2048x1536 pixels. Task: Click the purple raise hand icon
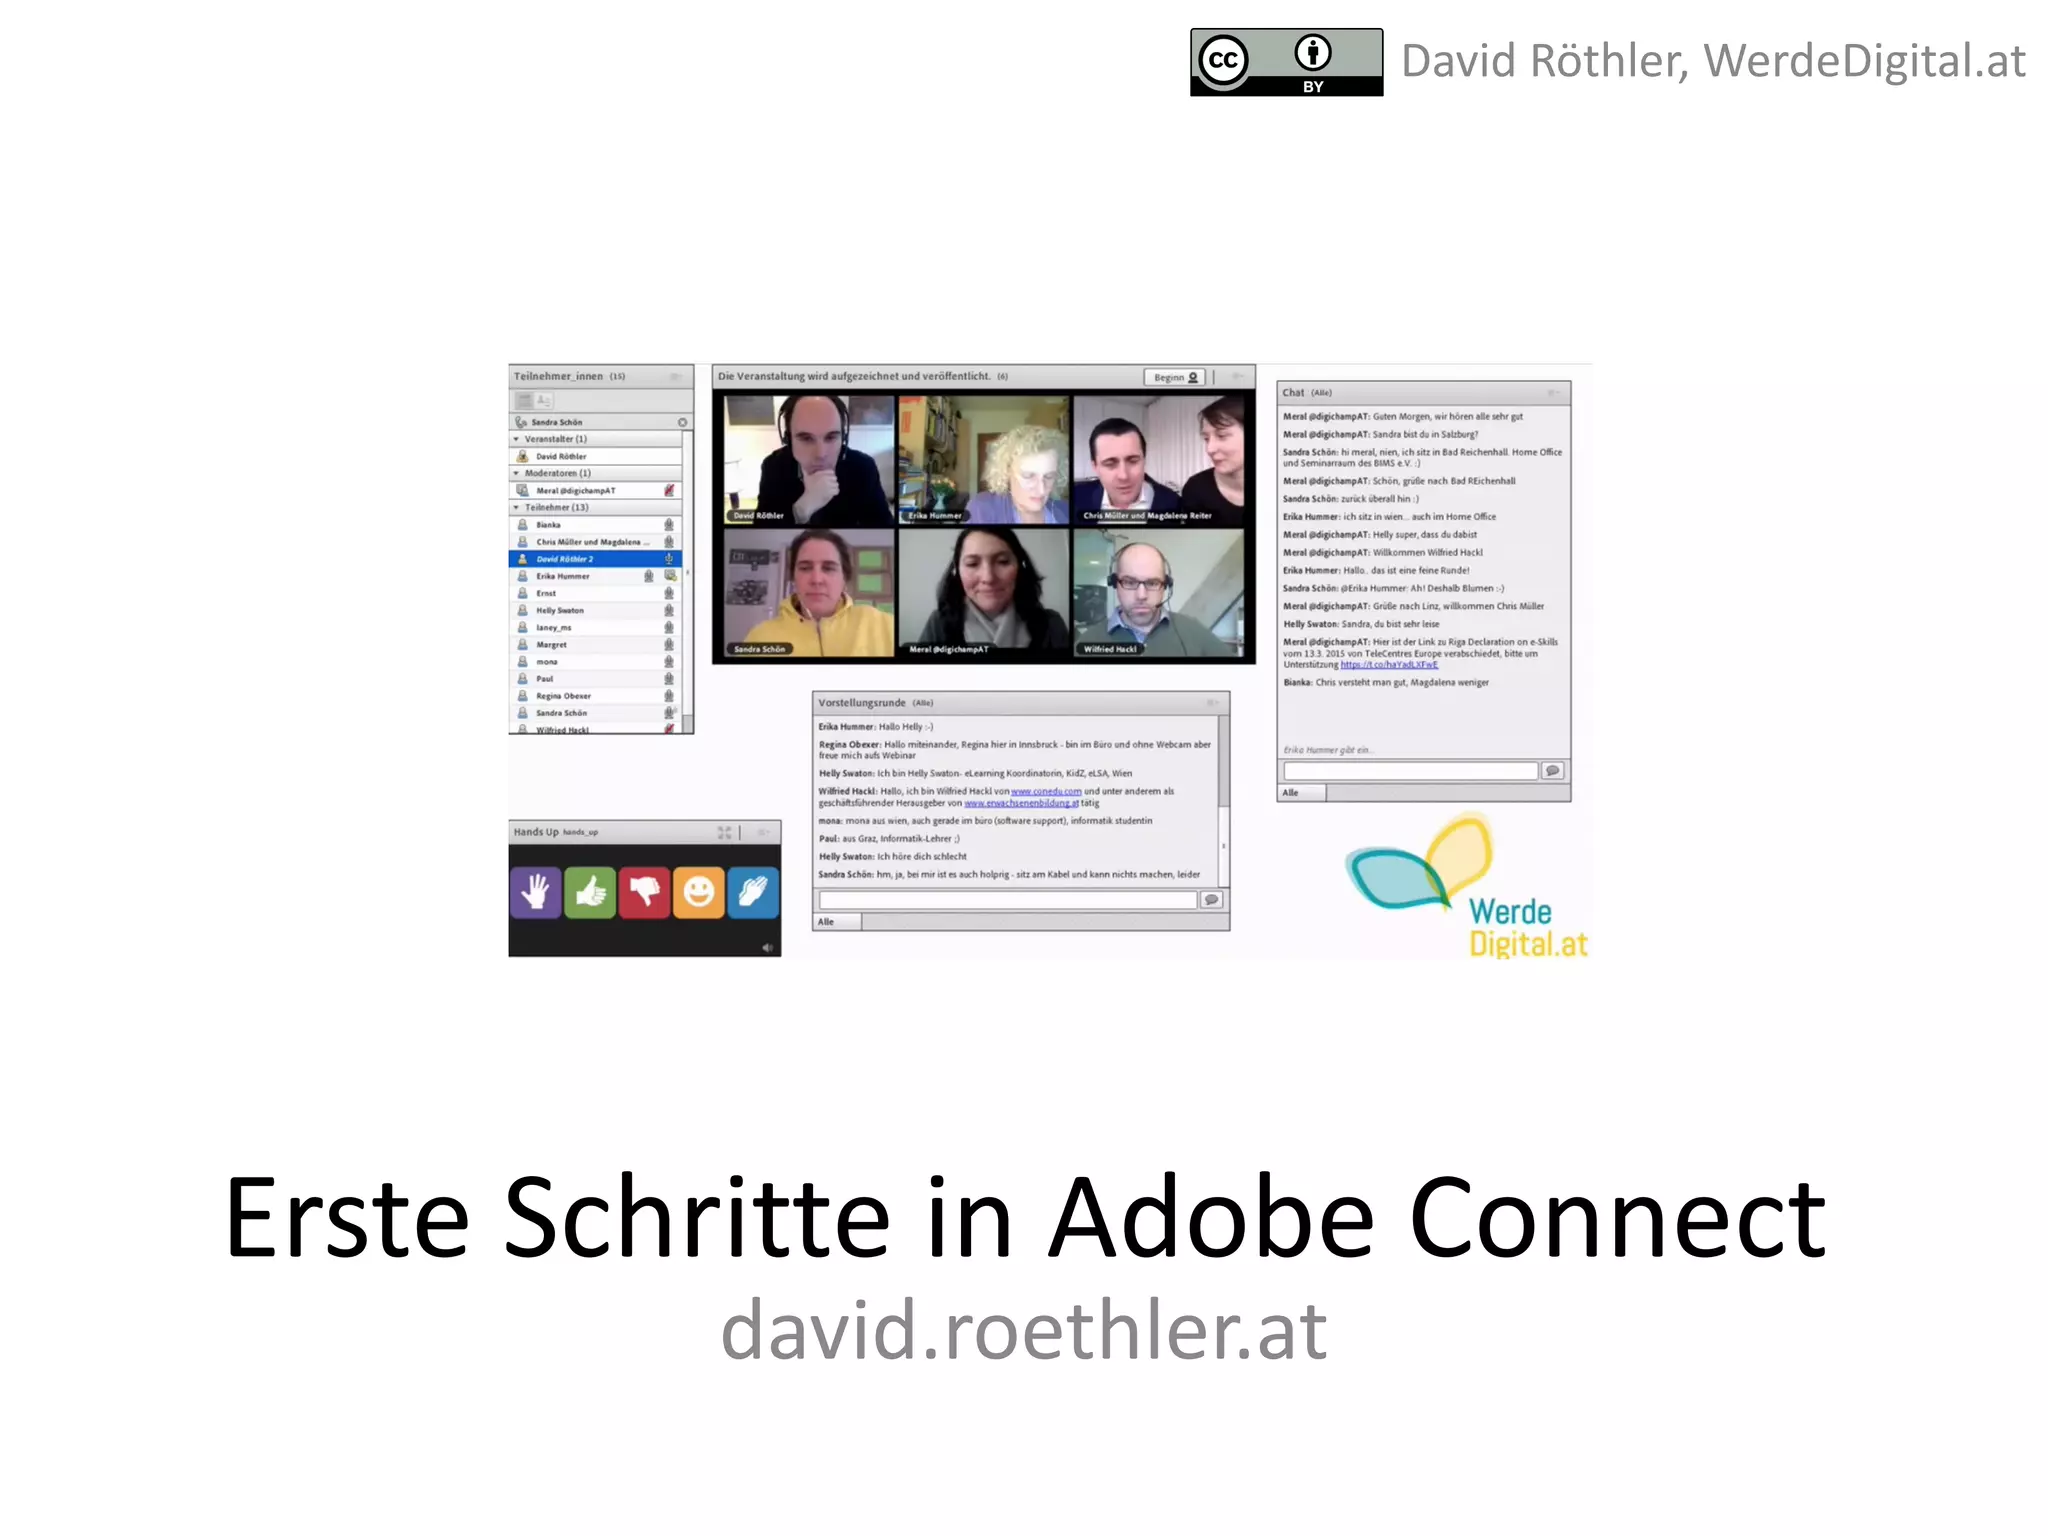(535, 891)
